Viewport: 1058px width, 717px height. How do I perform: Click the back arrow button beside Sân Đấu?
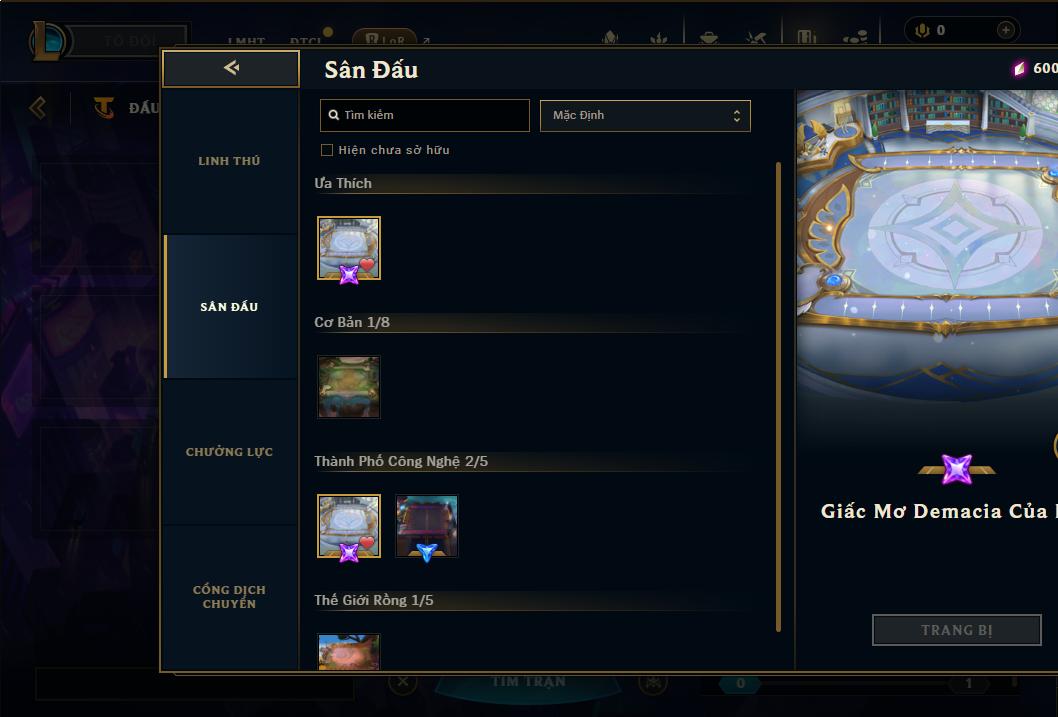231,68
